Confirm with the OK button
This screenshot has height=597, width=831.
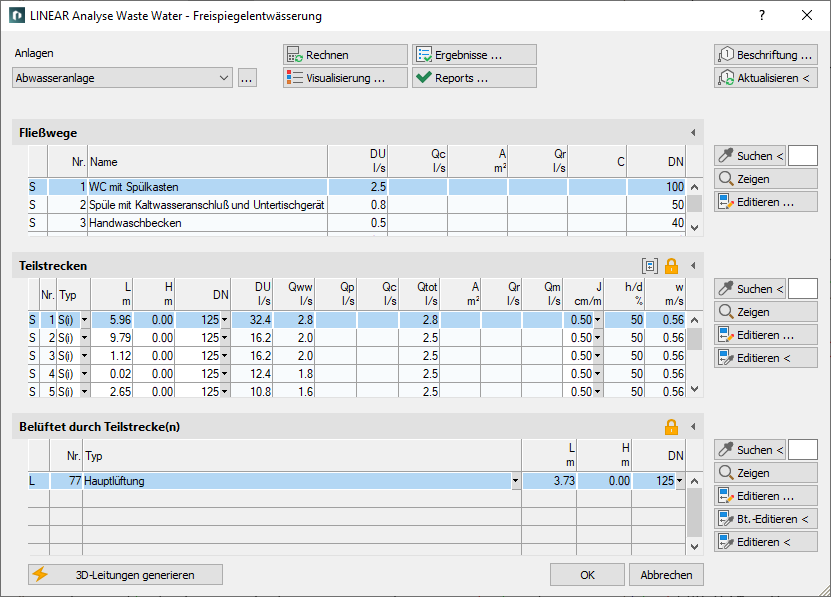point(587,575)
